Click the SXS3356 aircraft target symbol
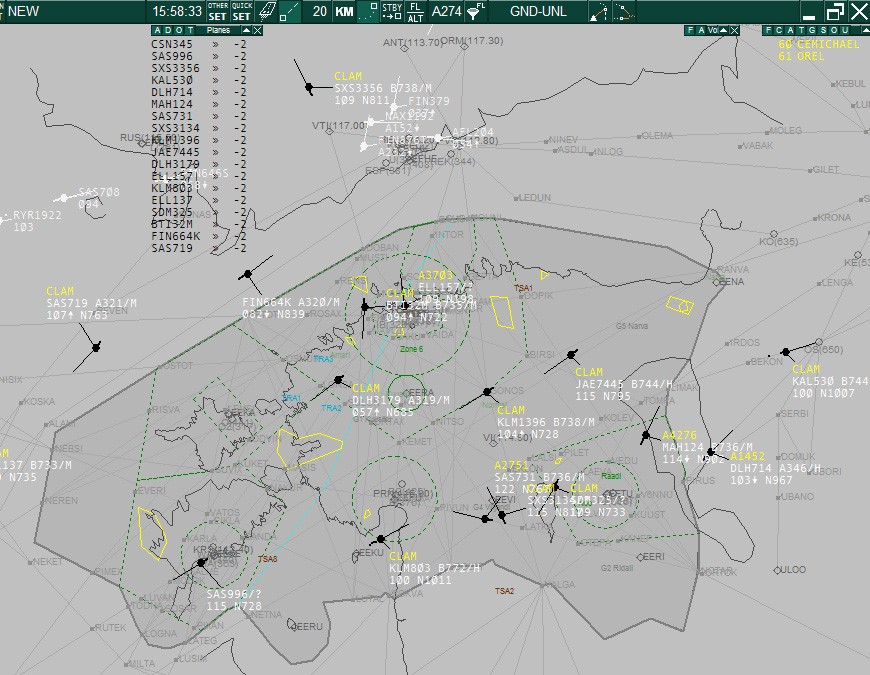Image resolution: width=870 pixels, height=675 pixels. pos(309,87)
